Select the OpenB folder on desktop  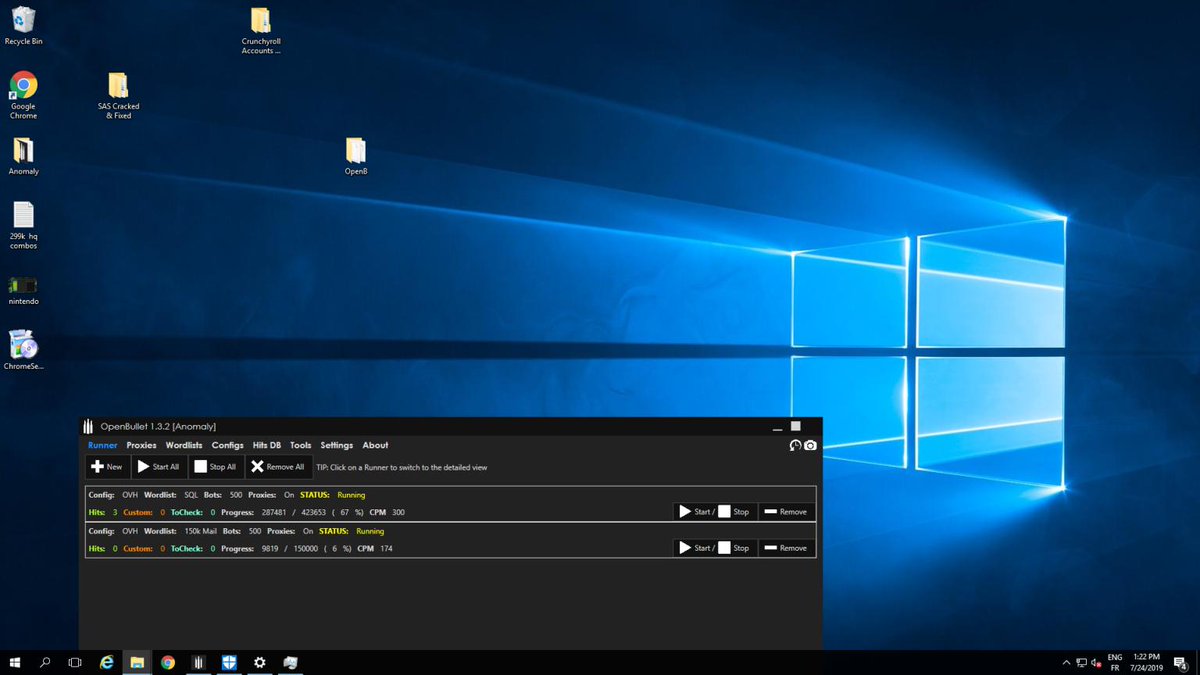tap(356, 156)
